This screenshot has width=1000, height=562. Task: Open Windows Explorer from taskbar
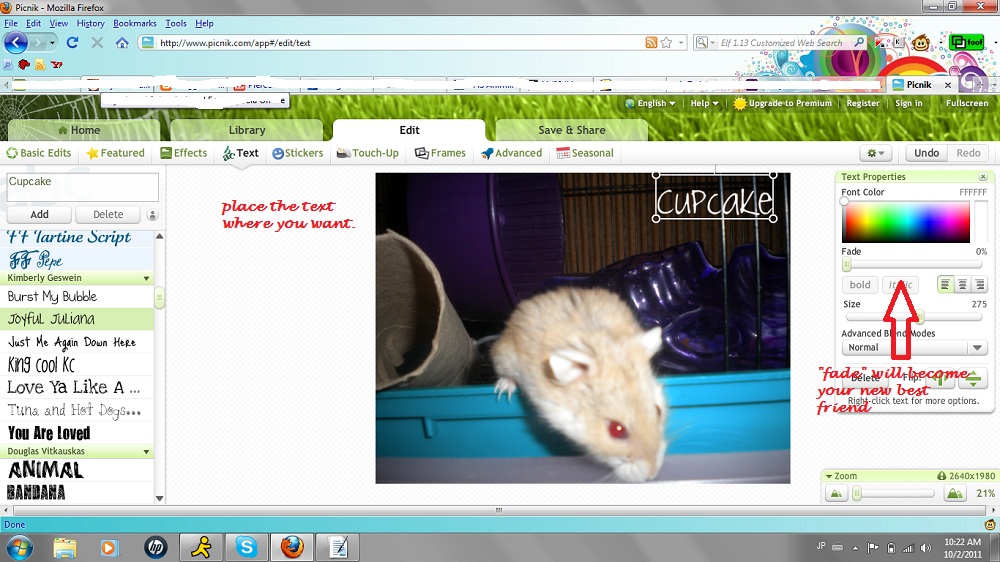64,547
